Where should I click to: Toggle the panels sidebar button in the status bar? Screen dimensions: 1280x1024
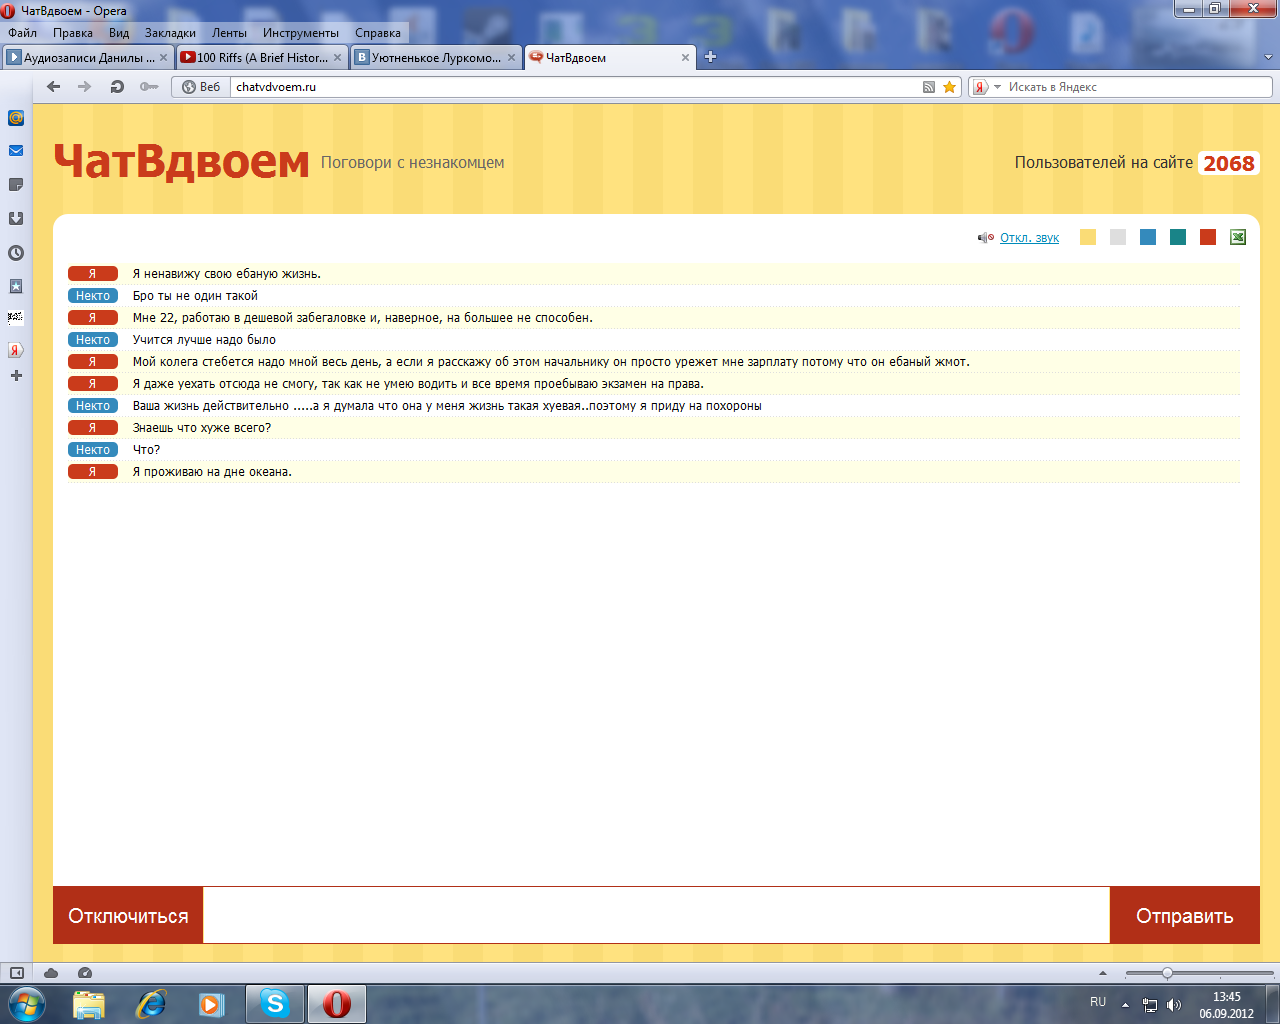[x=16, y=973]
